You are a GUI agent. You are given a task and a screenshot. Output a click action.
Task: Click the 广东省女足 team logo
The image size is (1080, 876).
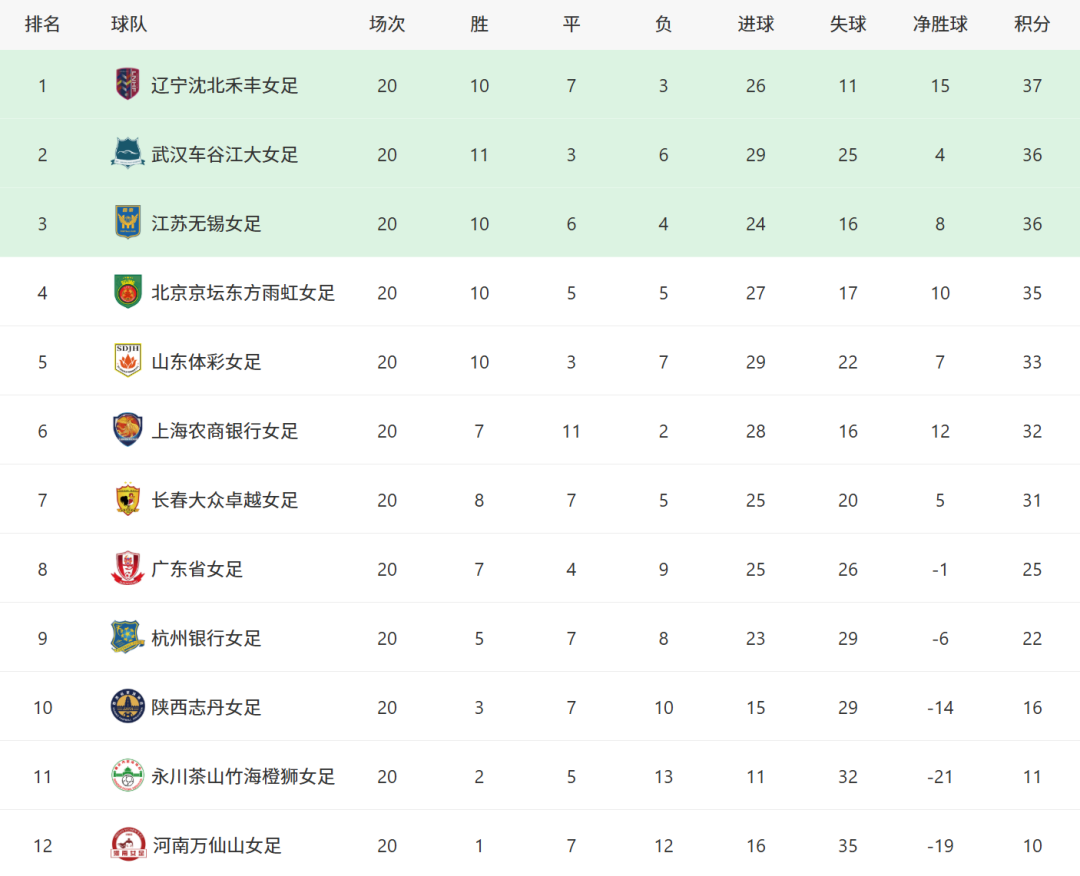coord(127,568)
